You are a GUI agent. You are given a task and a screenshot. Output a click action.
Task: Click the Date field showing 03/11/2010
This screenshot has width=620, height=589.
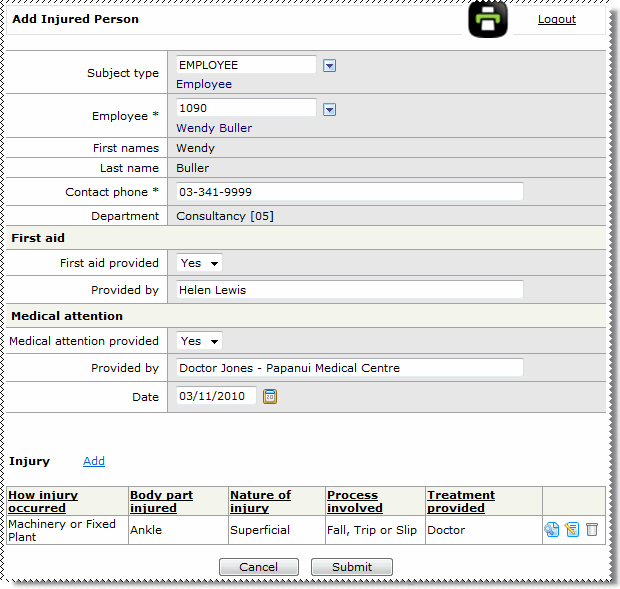coord(215,396)
